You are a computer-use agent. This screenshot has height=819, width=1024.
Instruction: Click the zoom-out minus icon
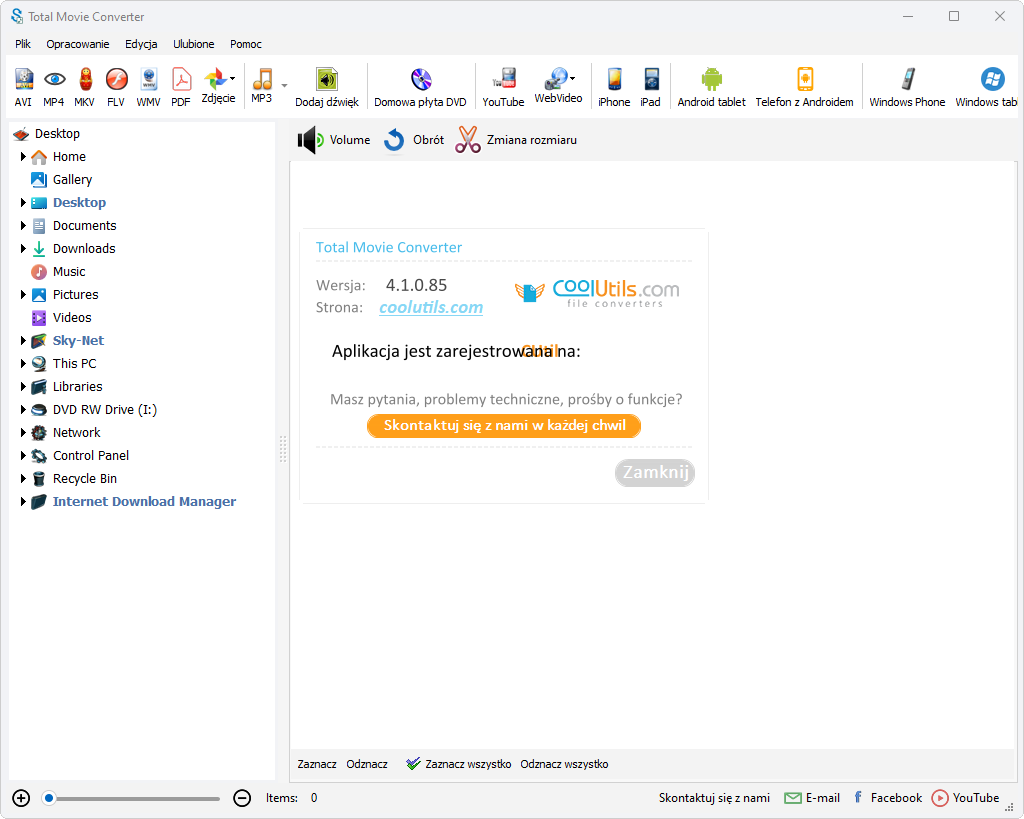[x=242, y=798]
